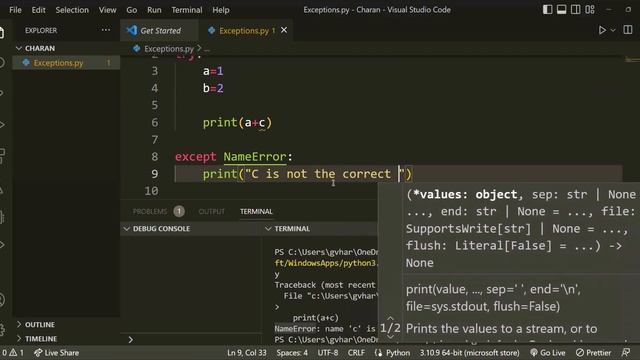Click the print(a+c) code on line 6
Screen dimensions: 640x360
[x=237, y=122]
